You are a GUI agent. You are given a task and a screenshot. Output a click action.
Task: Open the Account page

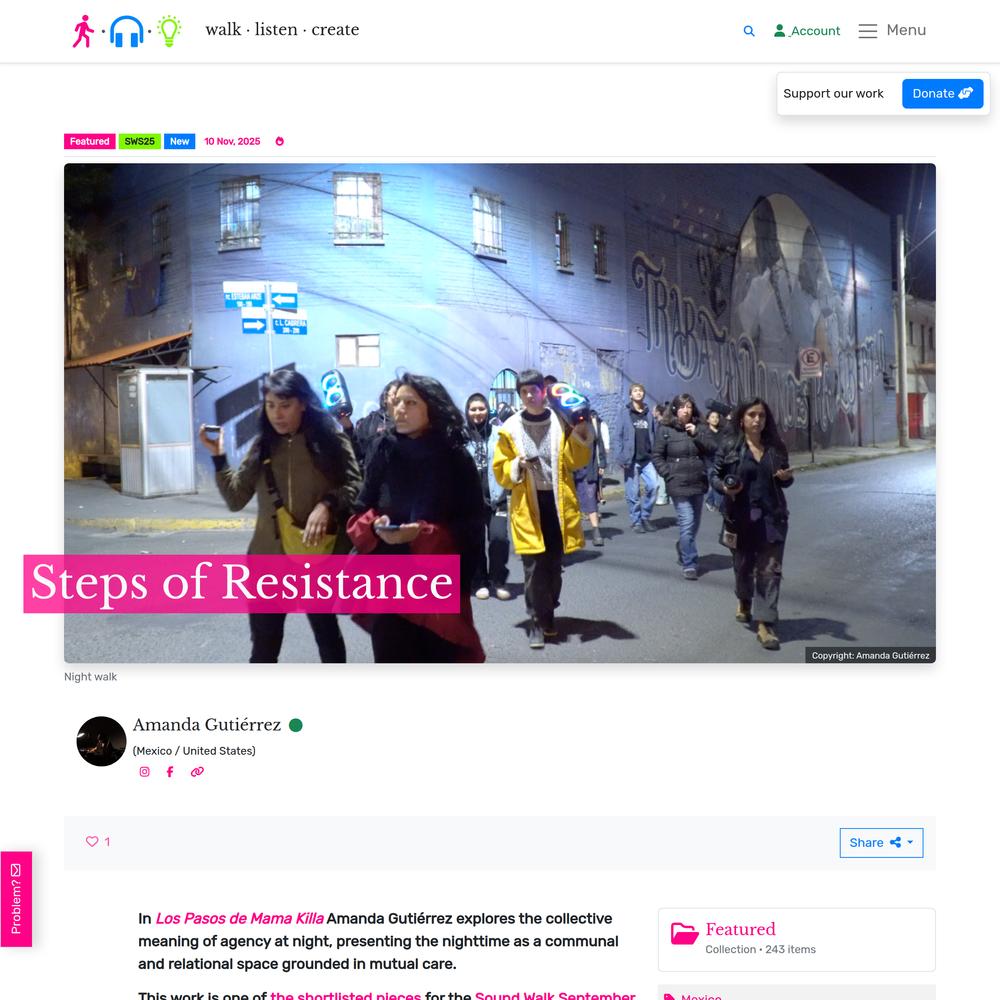tap(807, 31)
